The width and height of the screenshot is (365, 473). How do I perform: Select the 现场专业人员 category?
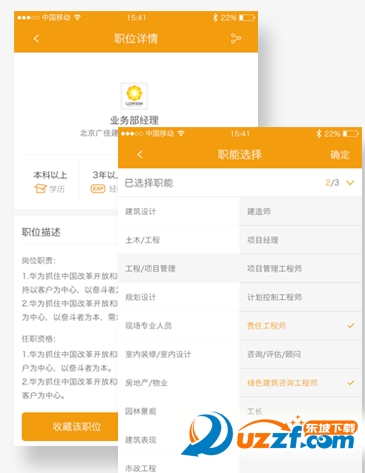tap(179, 326)
